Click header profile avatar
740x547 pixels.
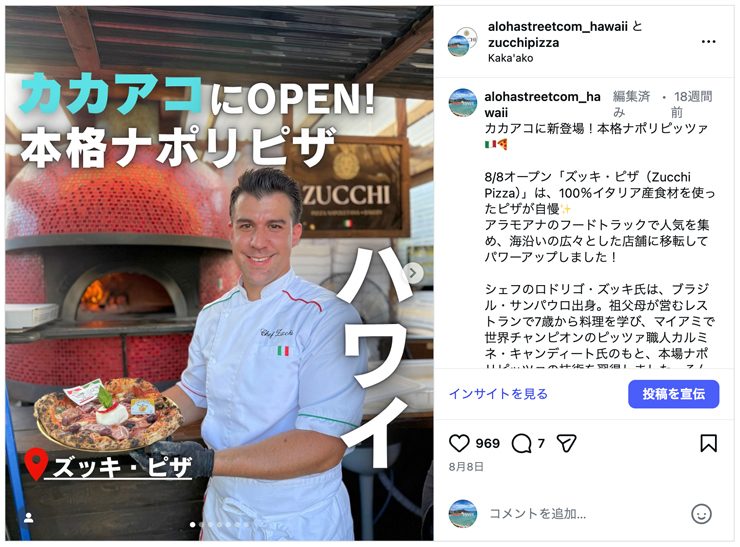tap(462, 42)
